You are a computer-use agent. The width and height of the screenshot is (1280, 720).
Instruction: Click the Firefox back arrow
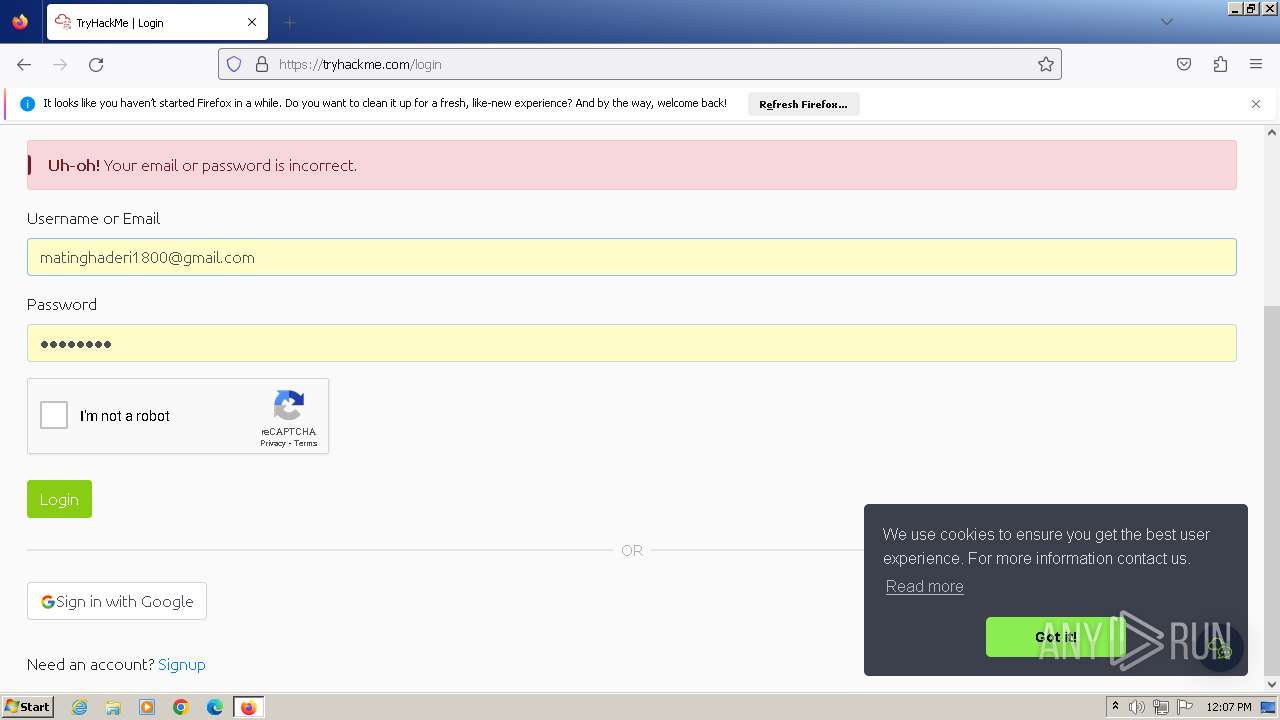click(24, 64)
